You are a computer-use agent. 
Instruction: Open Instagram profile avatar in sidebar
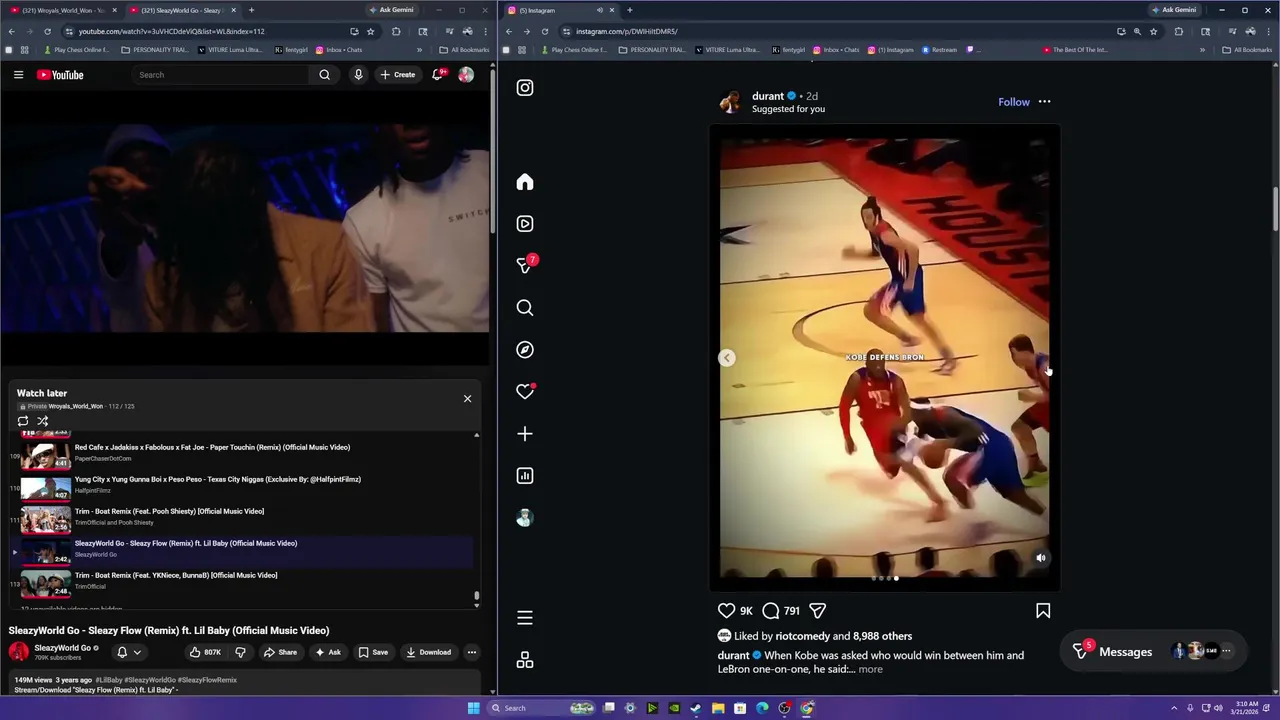coord(525,518)
